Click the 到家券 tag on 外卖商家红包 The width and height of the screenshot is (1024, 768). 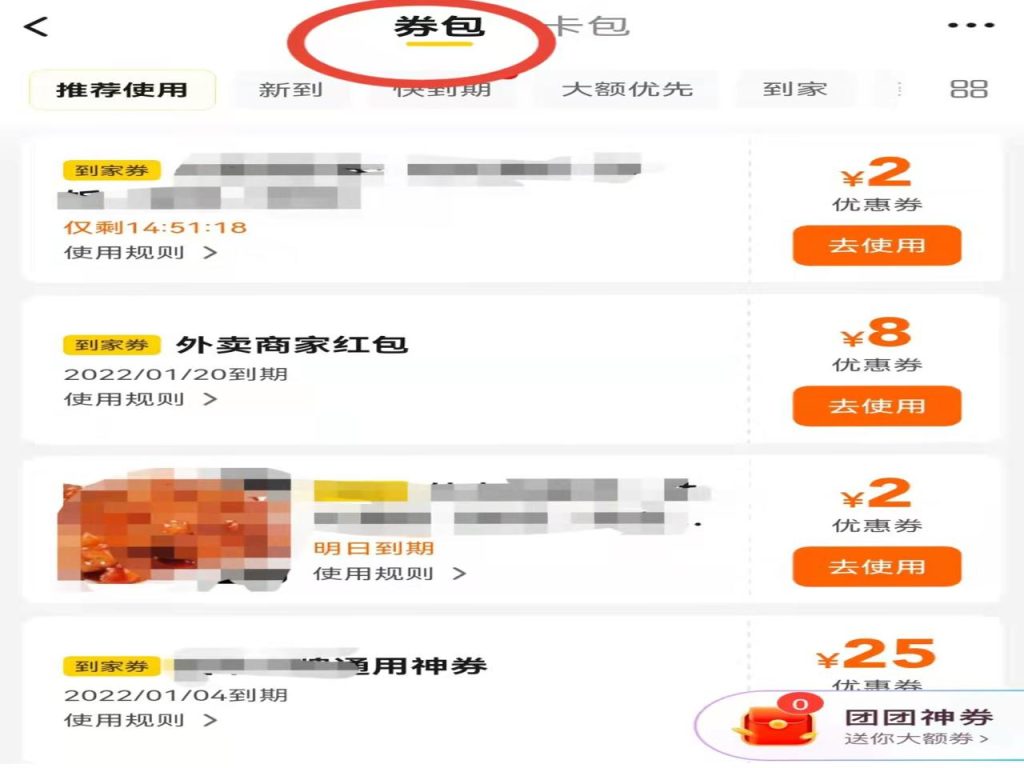(112, 344)
